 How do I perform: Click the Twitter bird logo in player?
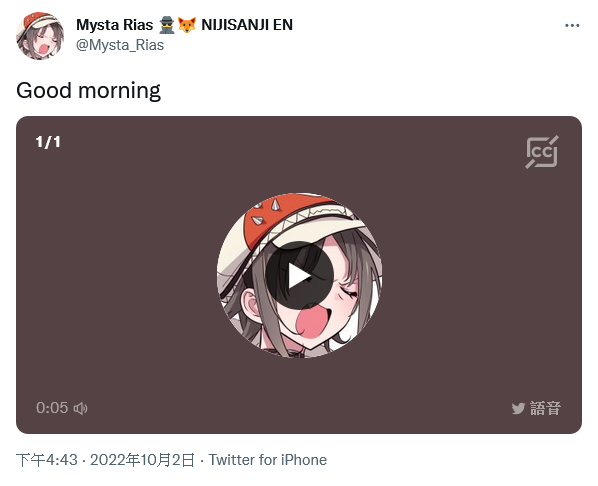(x=518, y=409)
